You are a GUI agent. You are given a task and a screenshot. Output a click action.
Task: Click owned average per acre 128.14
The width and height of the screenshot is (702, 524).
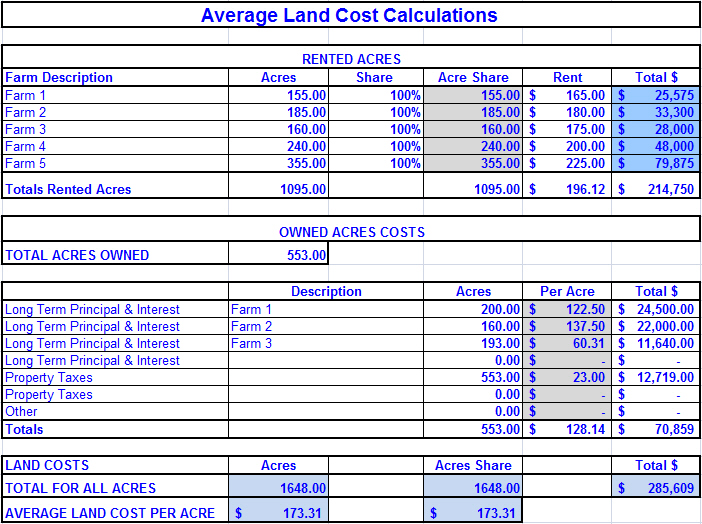pyautogui.click(x=567, y=429)
